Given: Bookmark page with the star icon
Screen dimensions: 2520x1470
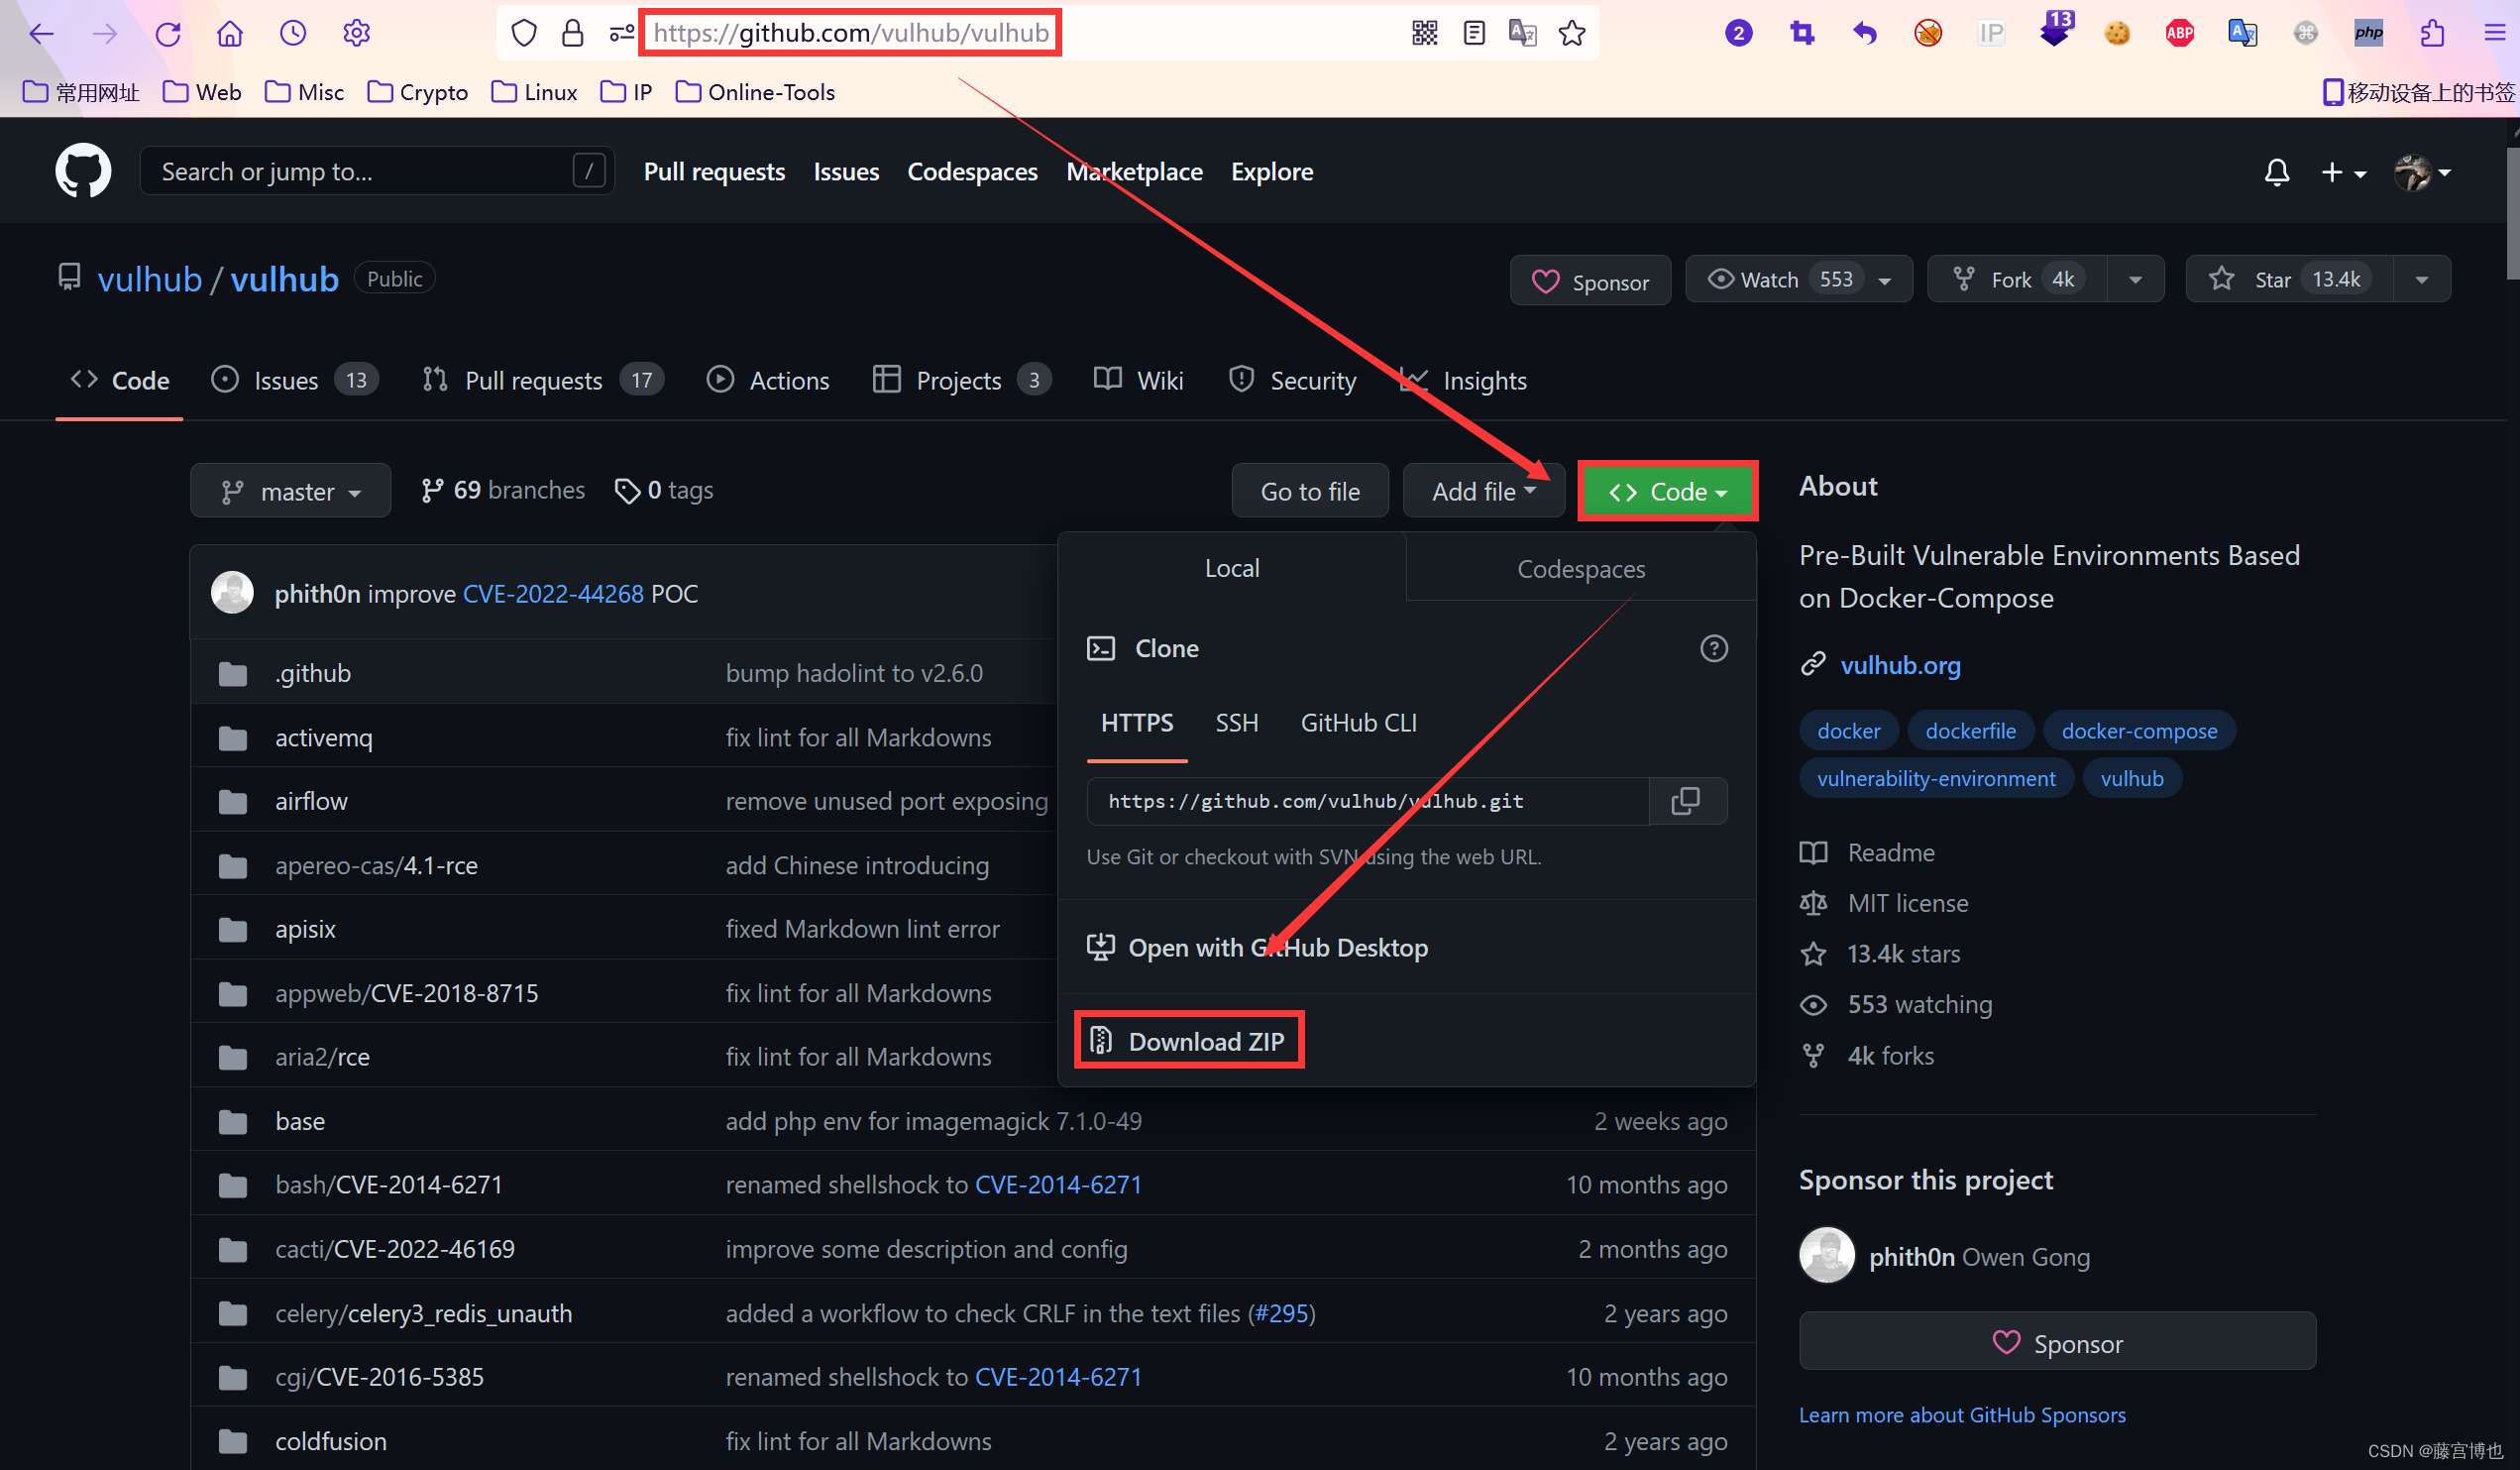Looking at the screenshot, I should point(1571,33).
